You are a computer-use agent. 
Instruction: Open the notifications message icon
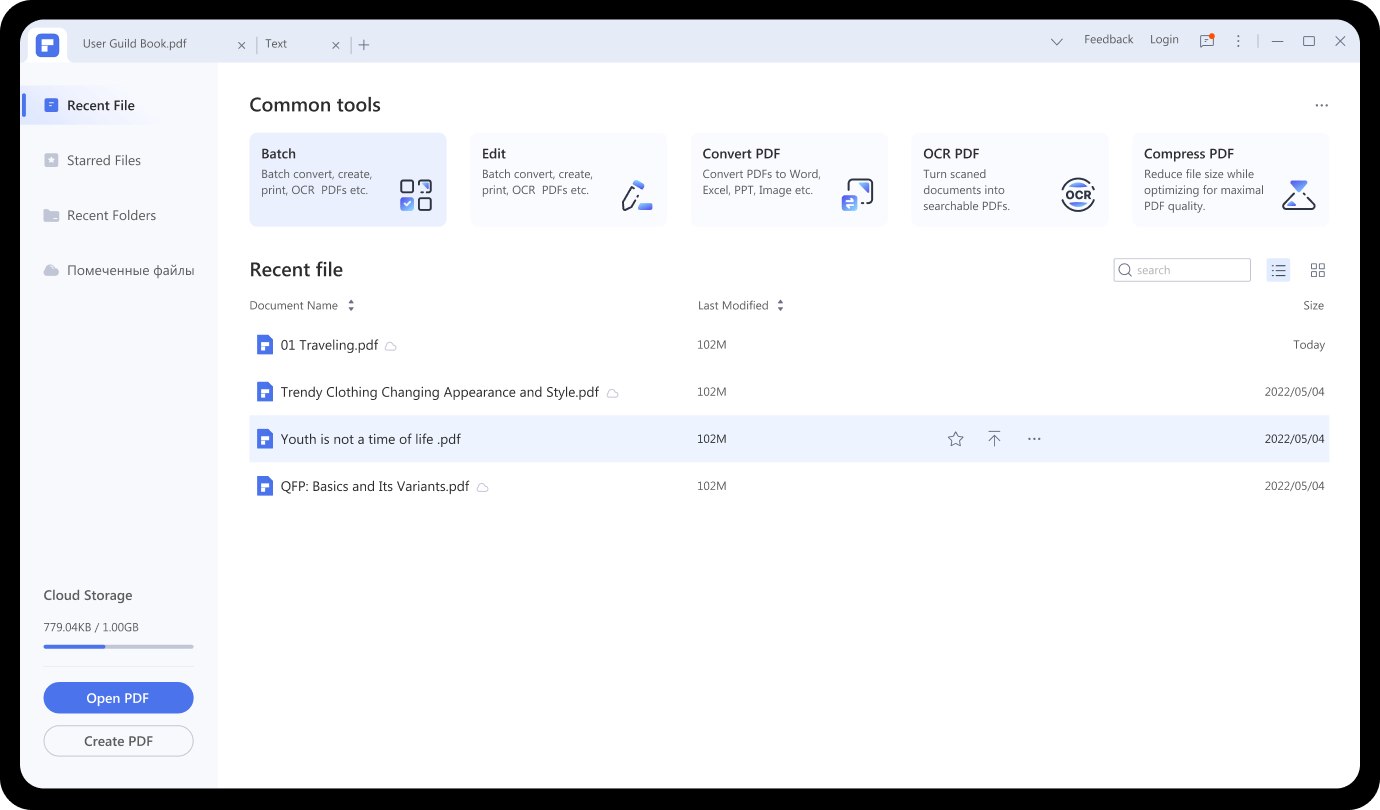coord(1206,40)
